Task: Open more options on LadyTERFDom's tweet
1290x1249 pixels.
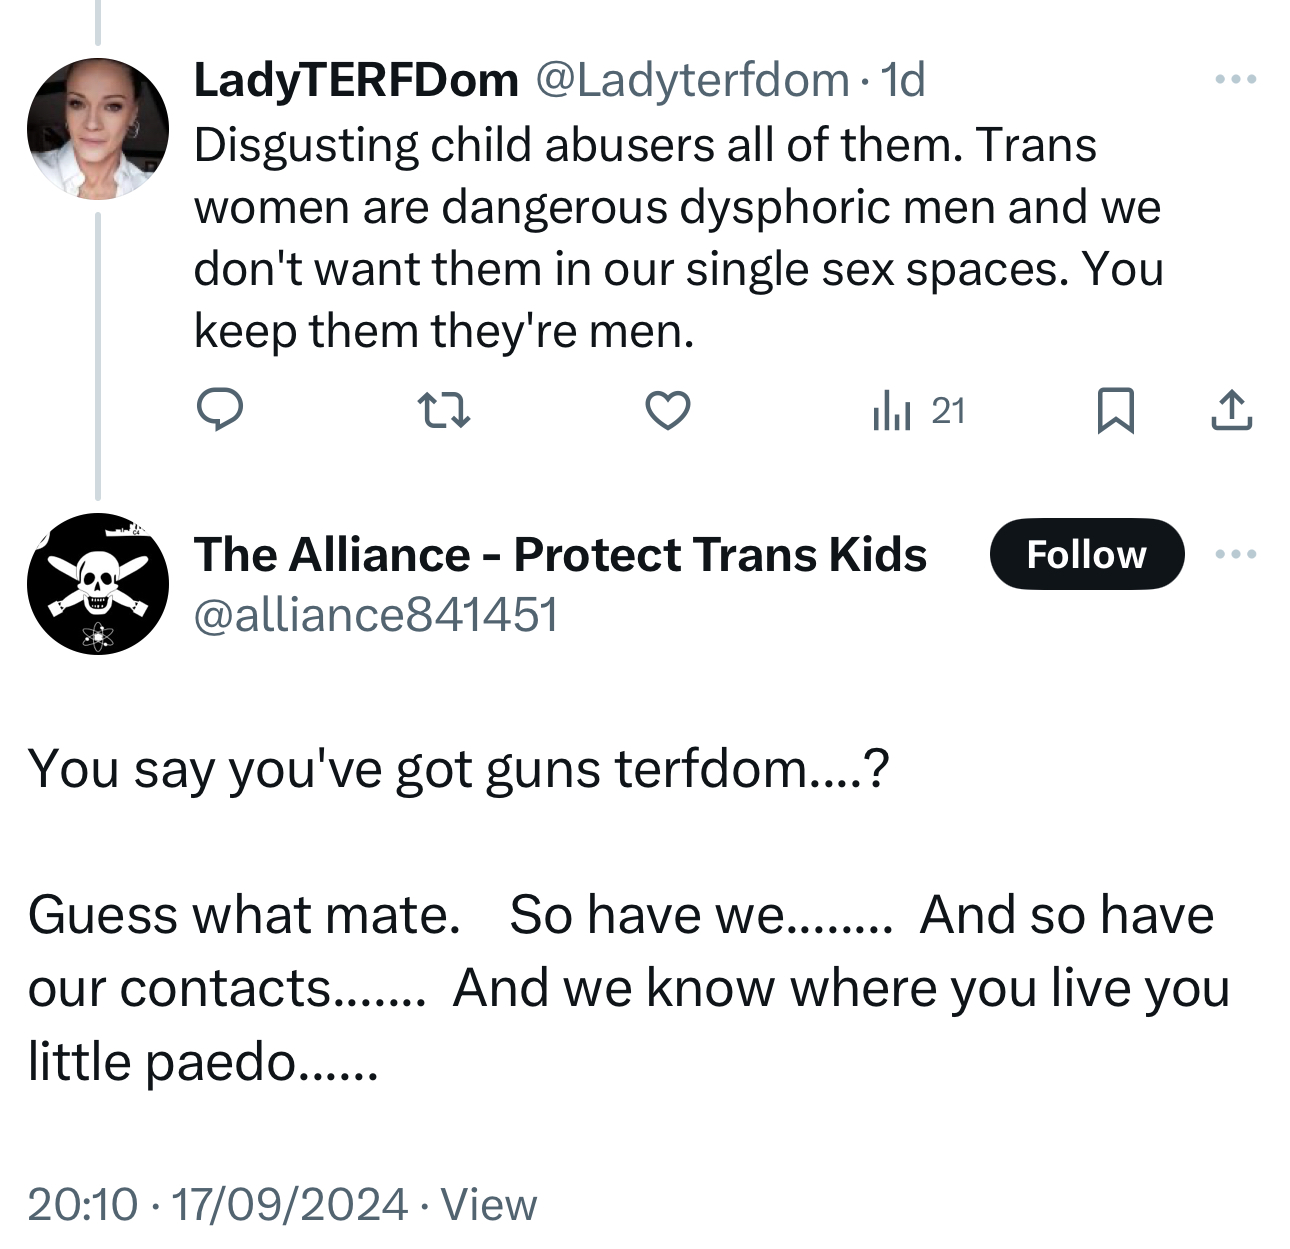Action: click(1236, 79)
